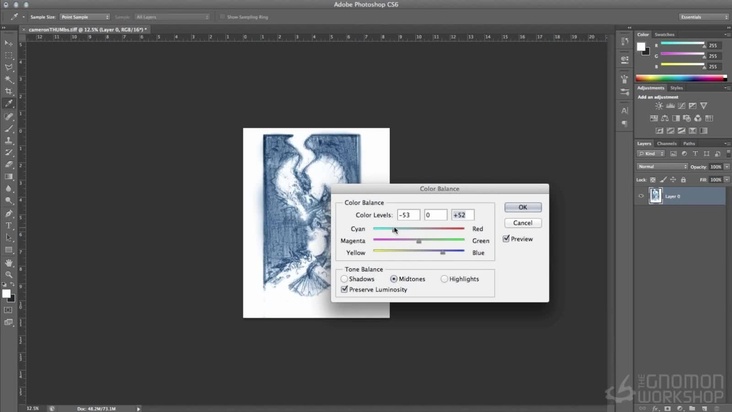Select the Eyedropper tool in the toolbox

(x=8, y=104)
